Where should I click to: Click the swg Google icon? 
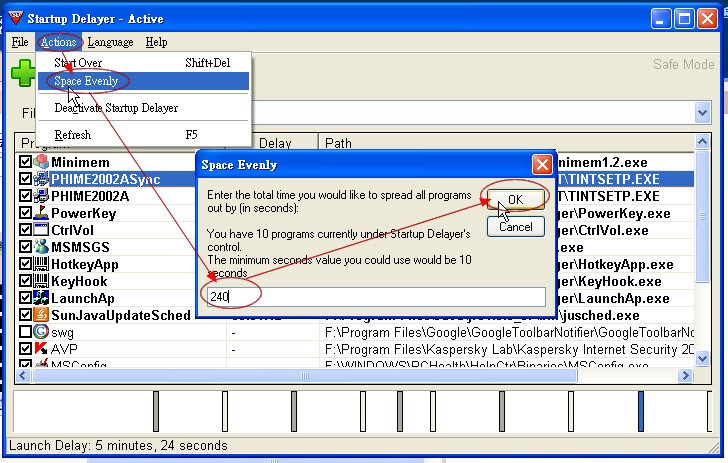point(41,332)
